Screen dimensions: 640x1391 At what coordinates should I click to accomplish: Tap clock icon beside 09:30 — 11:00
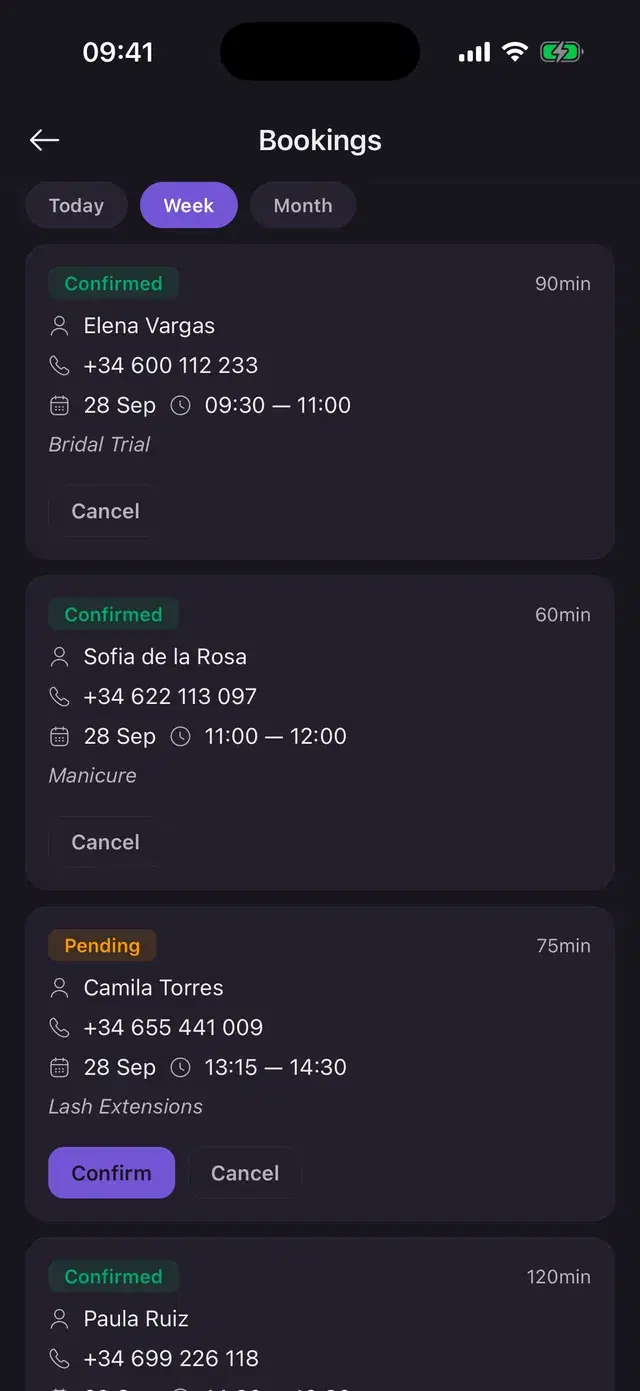pyautogui.click(x=180, y=405)
